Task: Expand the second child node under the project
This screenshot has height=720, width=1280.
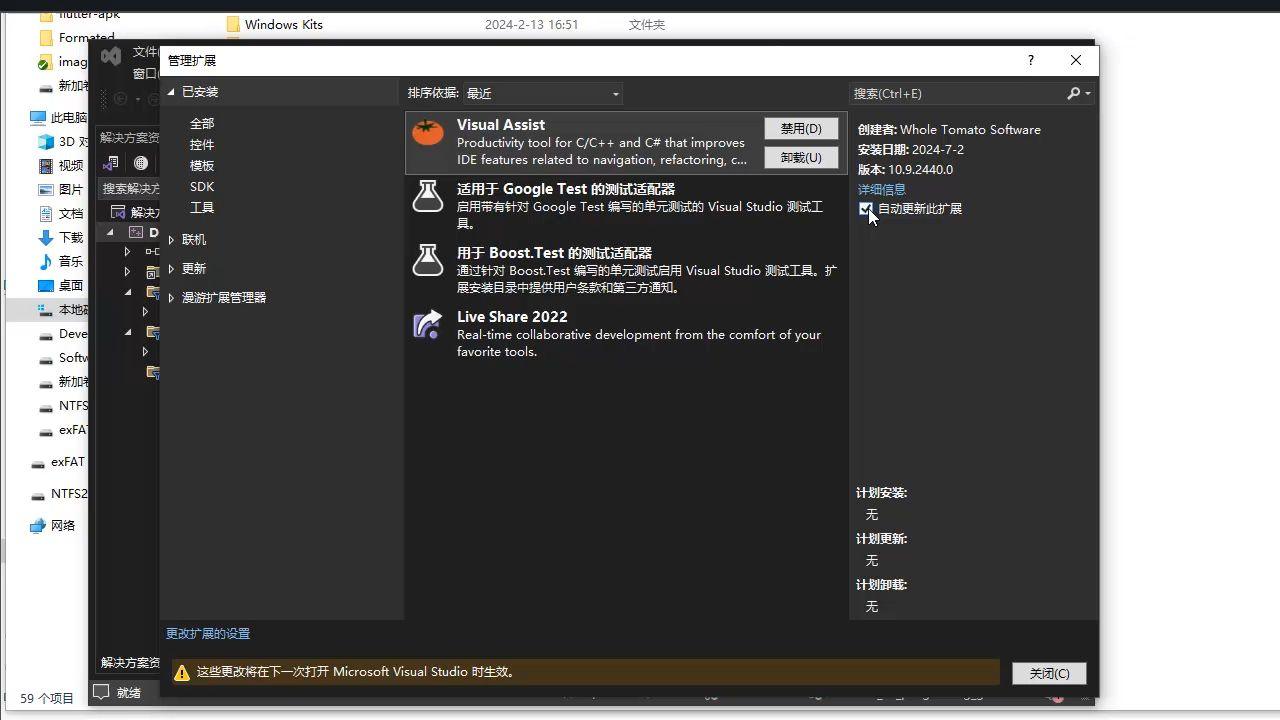Action: (127, 271)
